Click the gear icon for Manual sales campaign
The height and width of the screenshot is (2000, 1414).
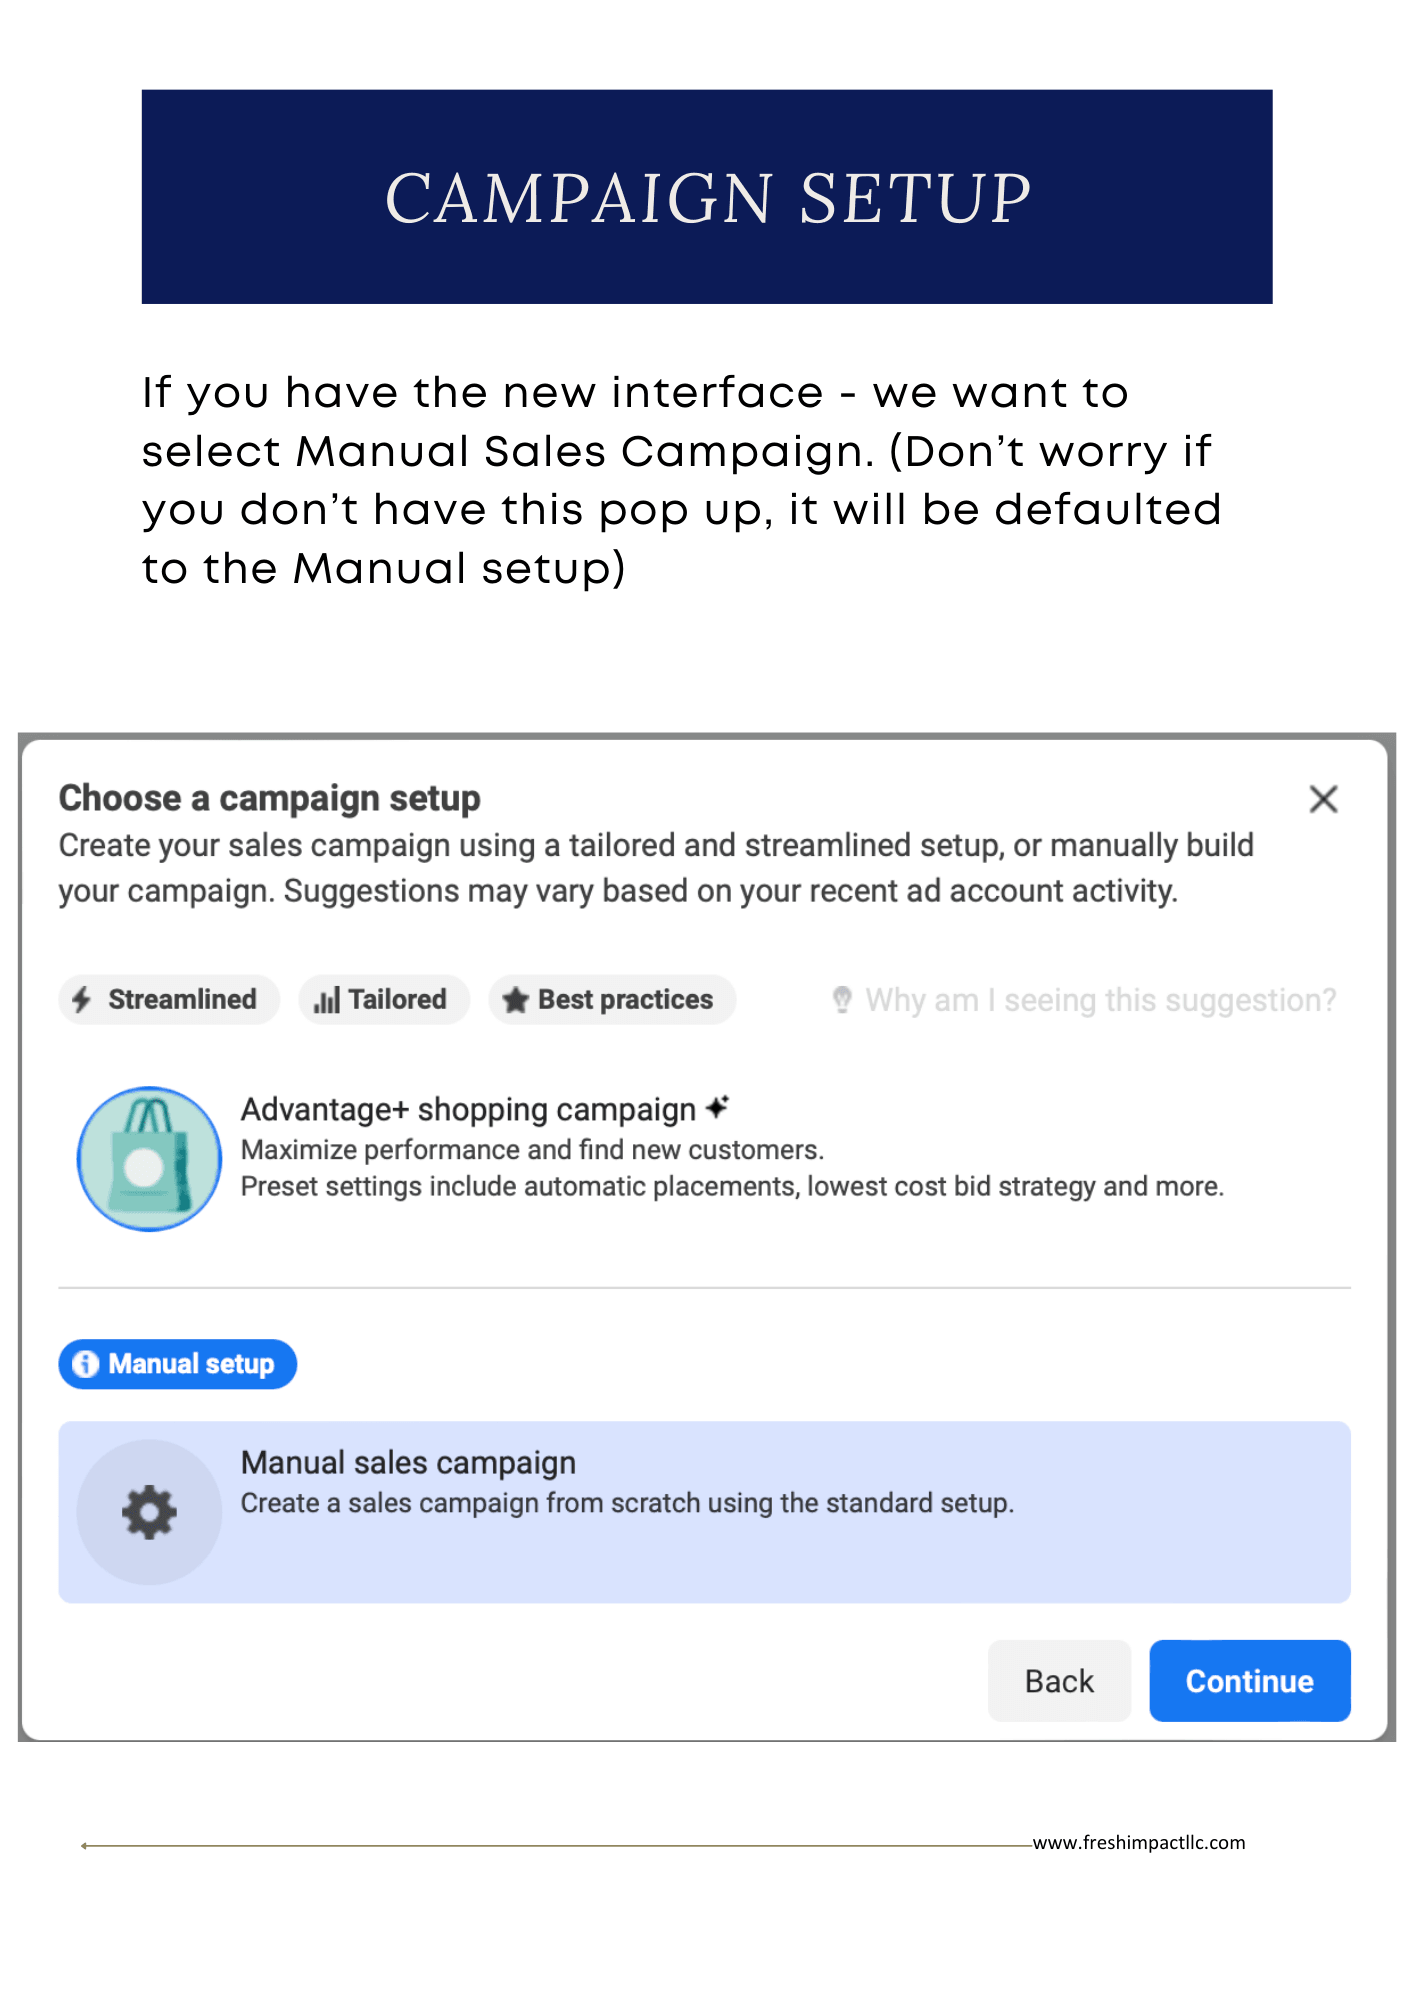150,1512
